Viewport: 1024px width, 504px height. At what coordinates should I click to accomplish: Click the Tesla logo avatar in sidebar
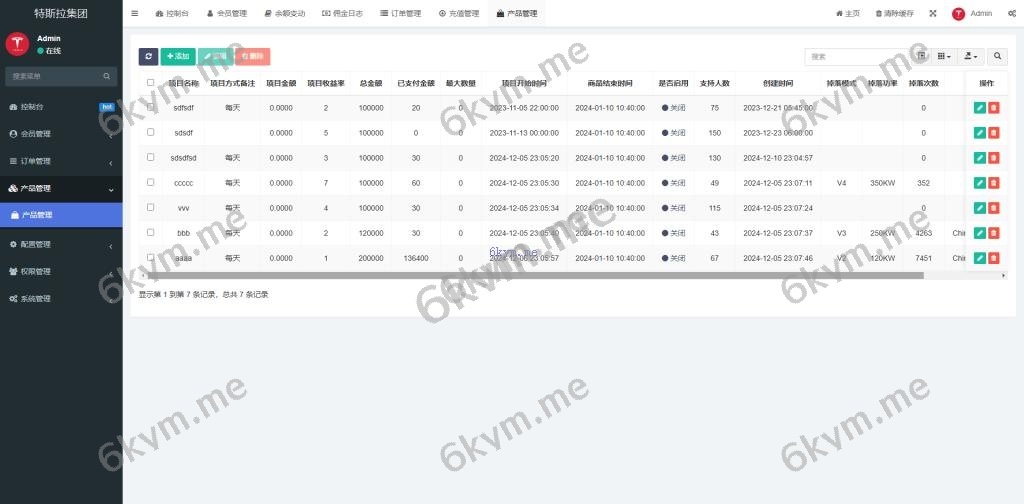point(17,44)
